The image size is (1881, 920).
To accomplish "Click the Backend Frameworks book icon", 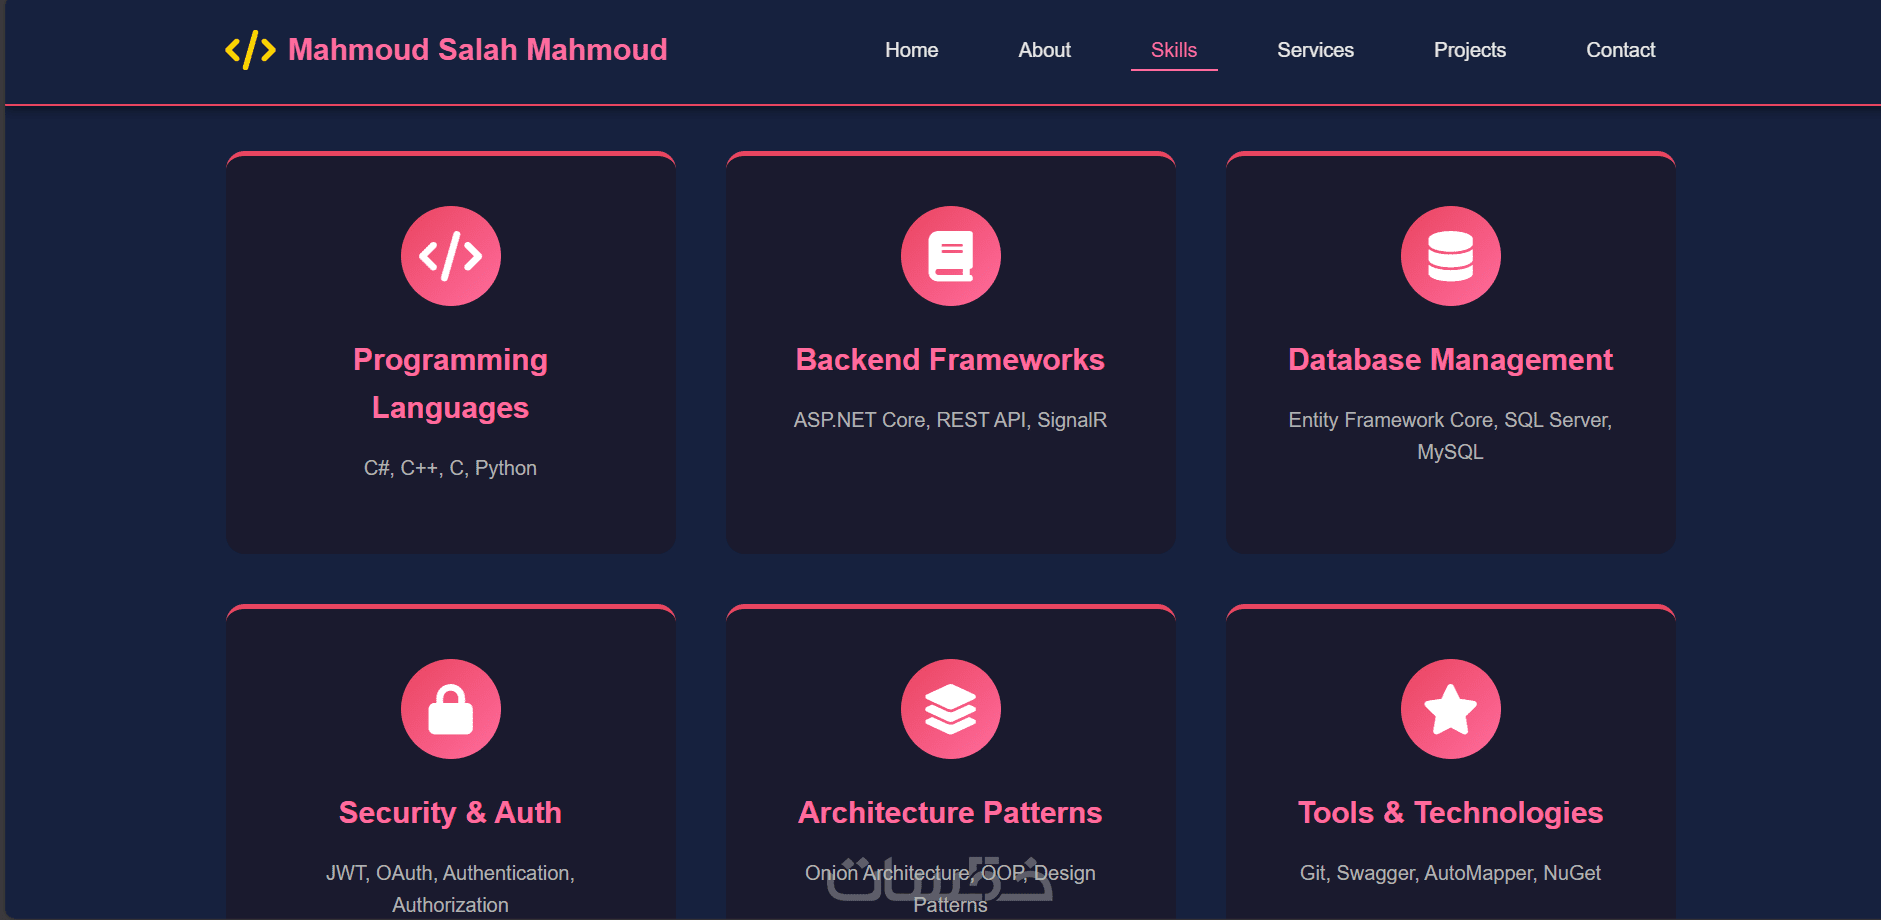I will [x=951, y=256].
